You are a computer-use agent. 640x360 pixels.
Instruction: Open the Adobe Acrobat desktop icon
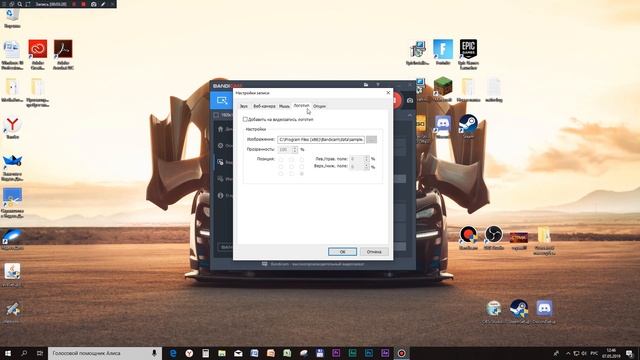click(x=63, y=54)
